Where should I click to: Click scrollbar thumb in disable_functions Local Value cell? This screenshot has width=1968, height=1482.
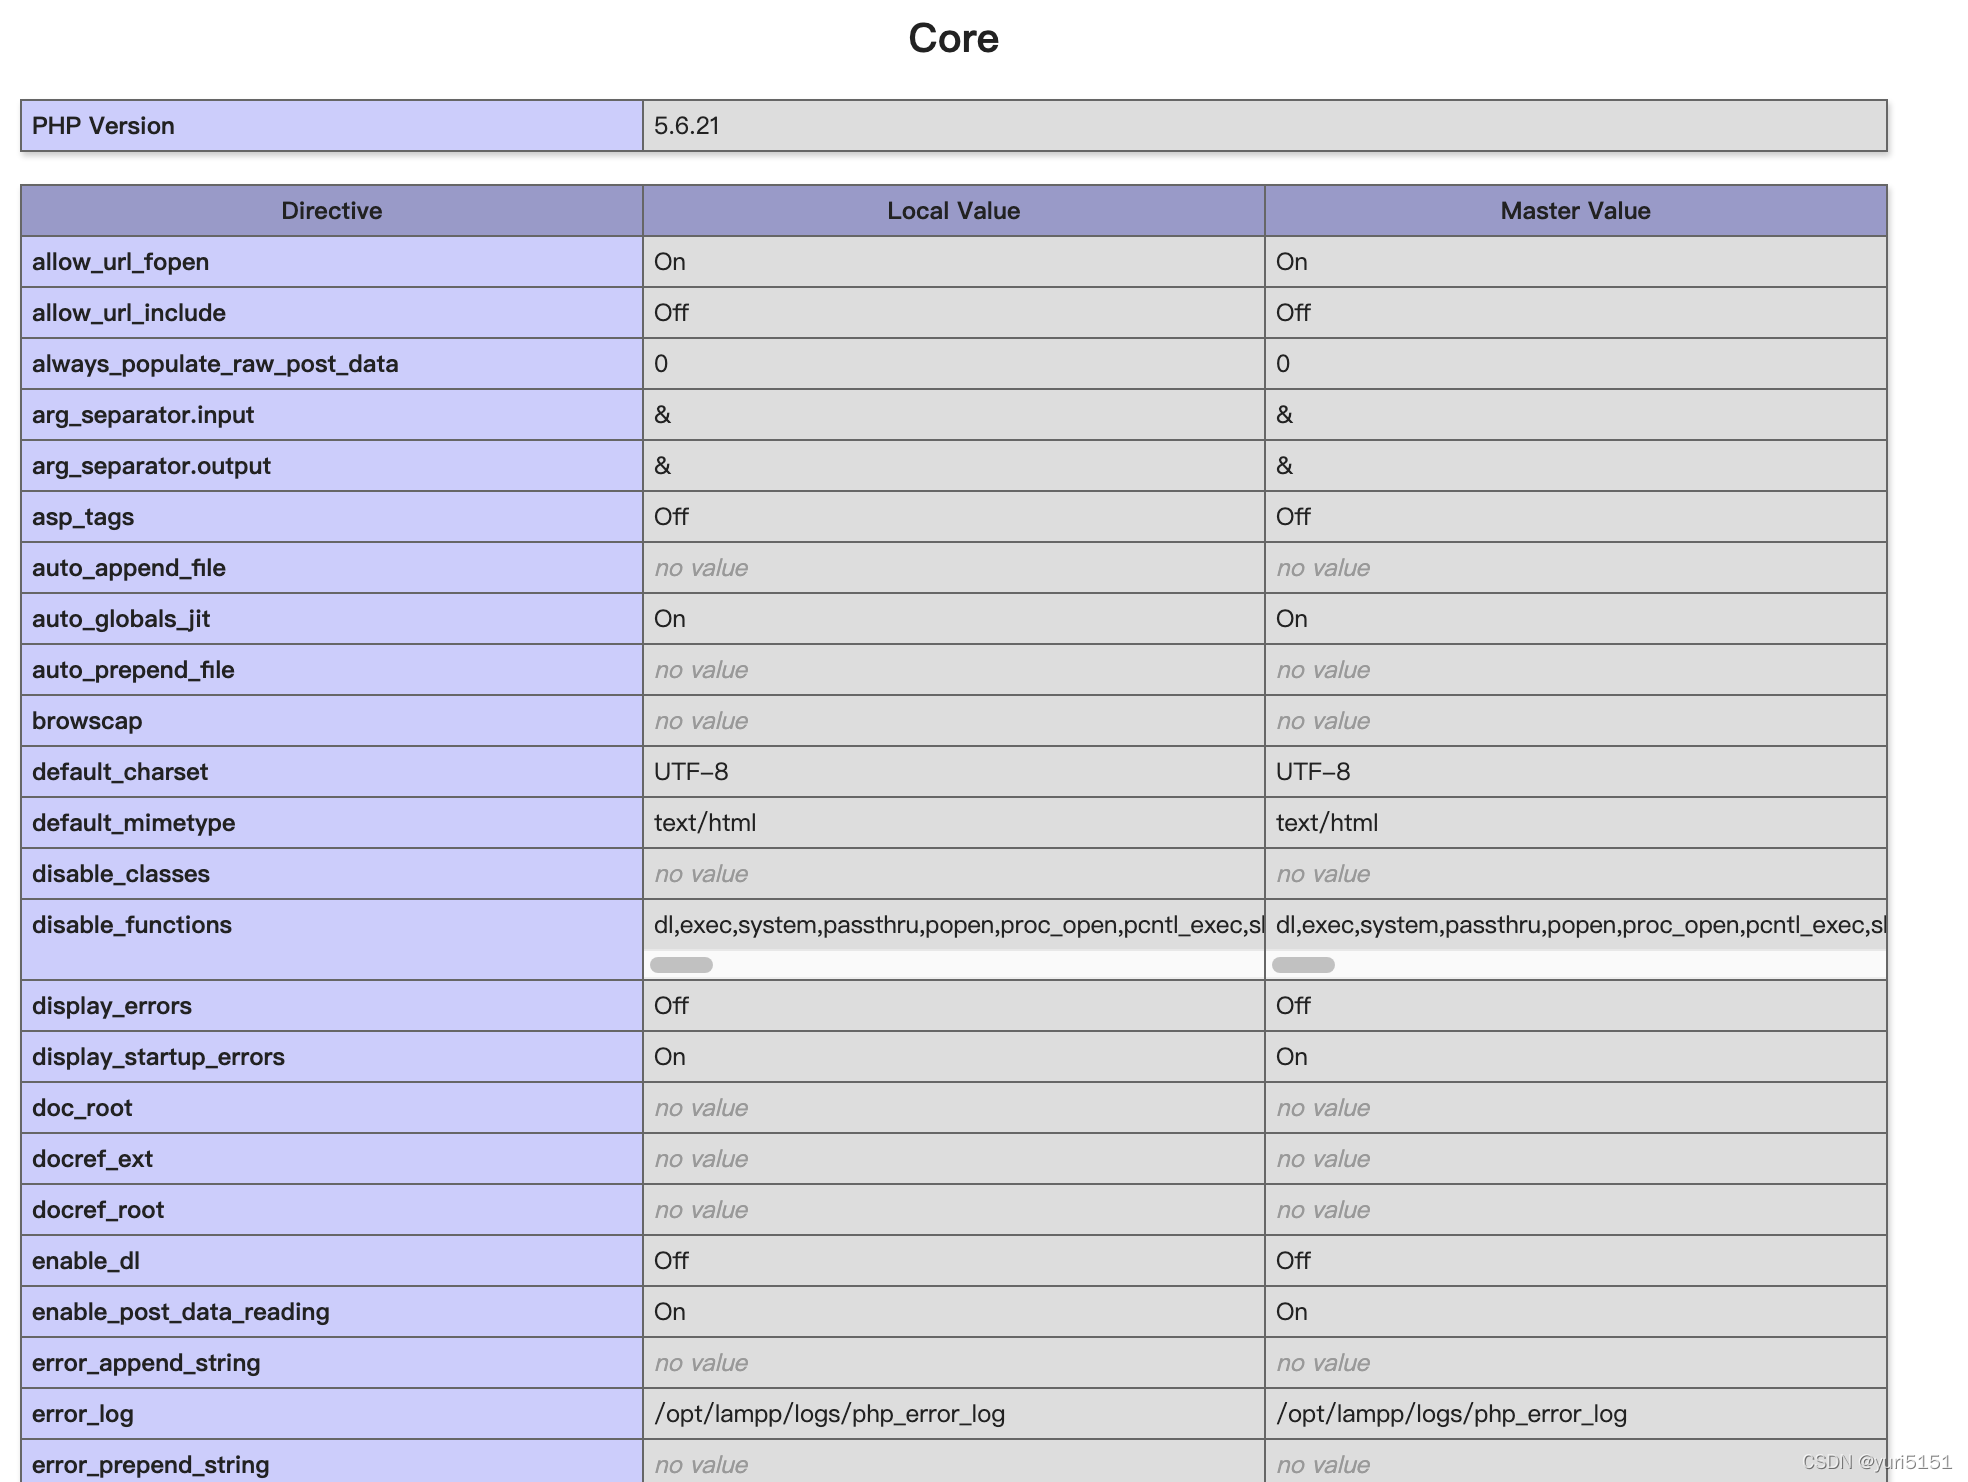point(681,965)
